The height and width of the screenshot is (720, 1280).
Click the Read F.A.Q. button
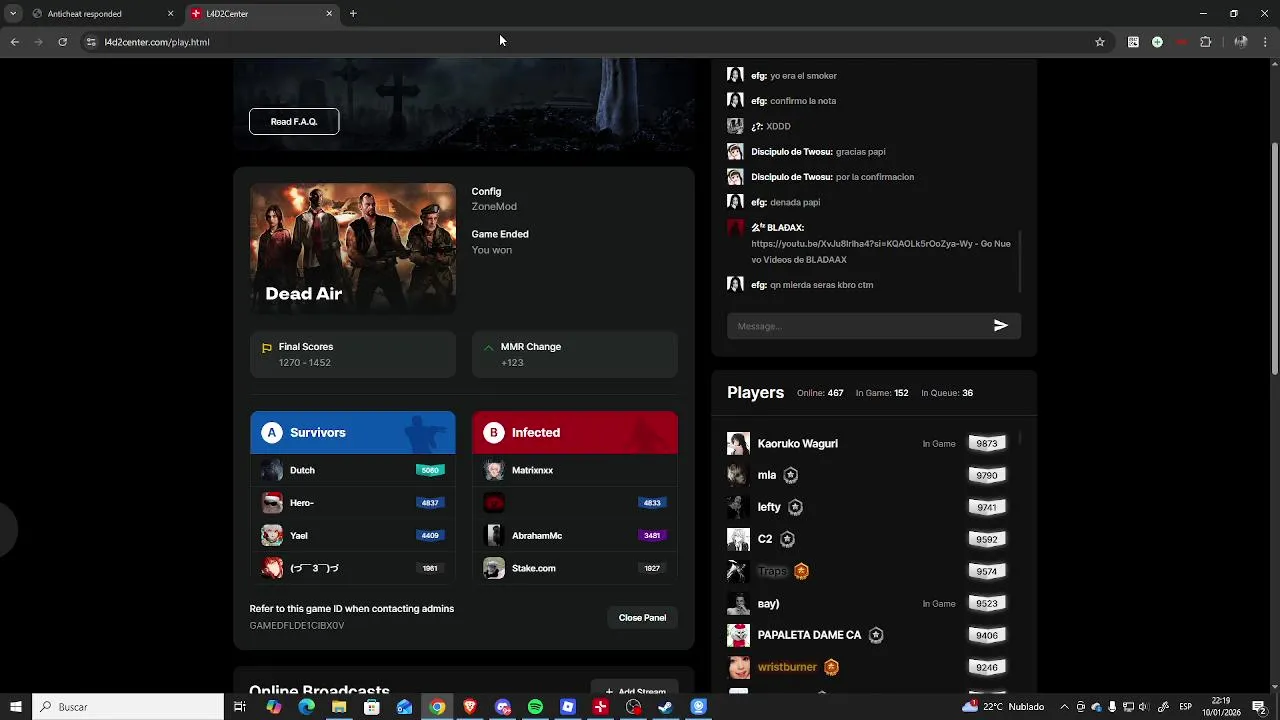coord(294,121)
